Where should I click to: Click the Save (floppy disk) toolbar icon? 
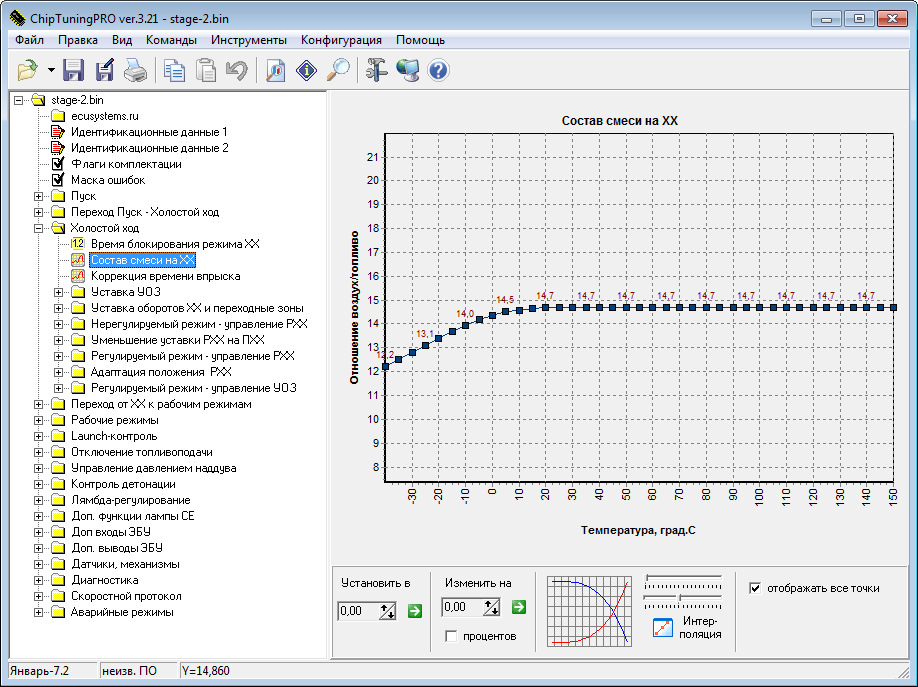(x=73, y=70)
